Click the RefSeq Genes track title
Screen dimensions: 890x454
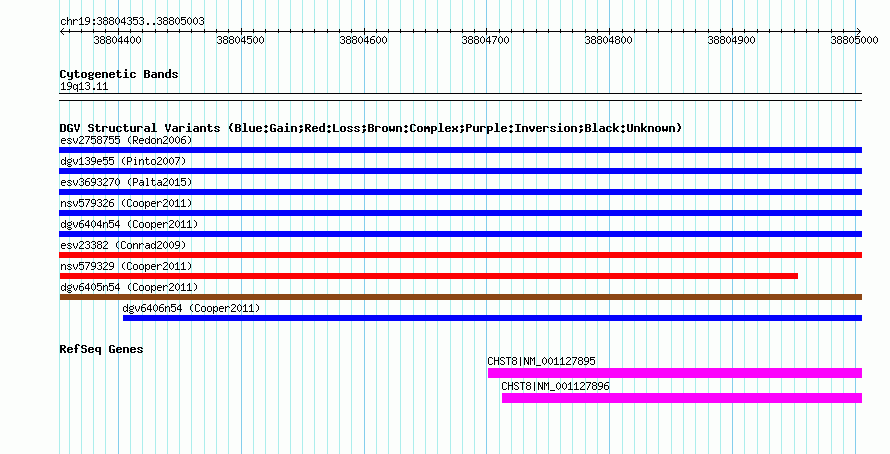(101, 349)
